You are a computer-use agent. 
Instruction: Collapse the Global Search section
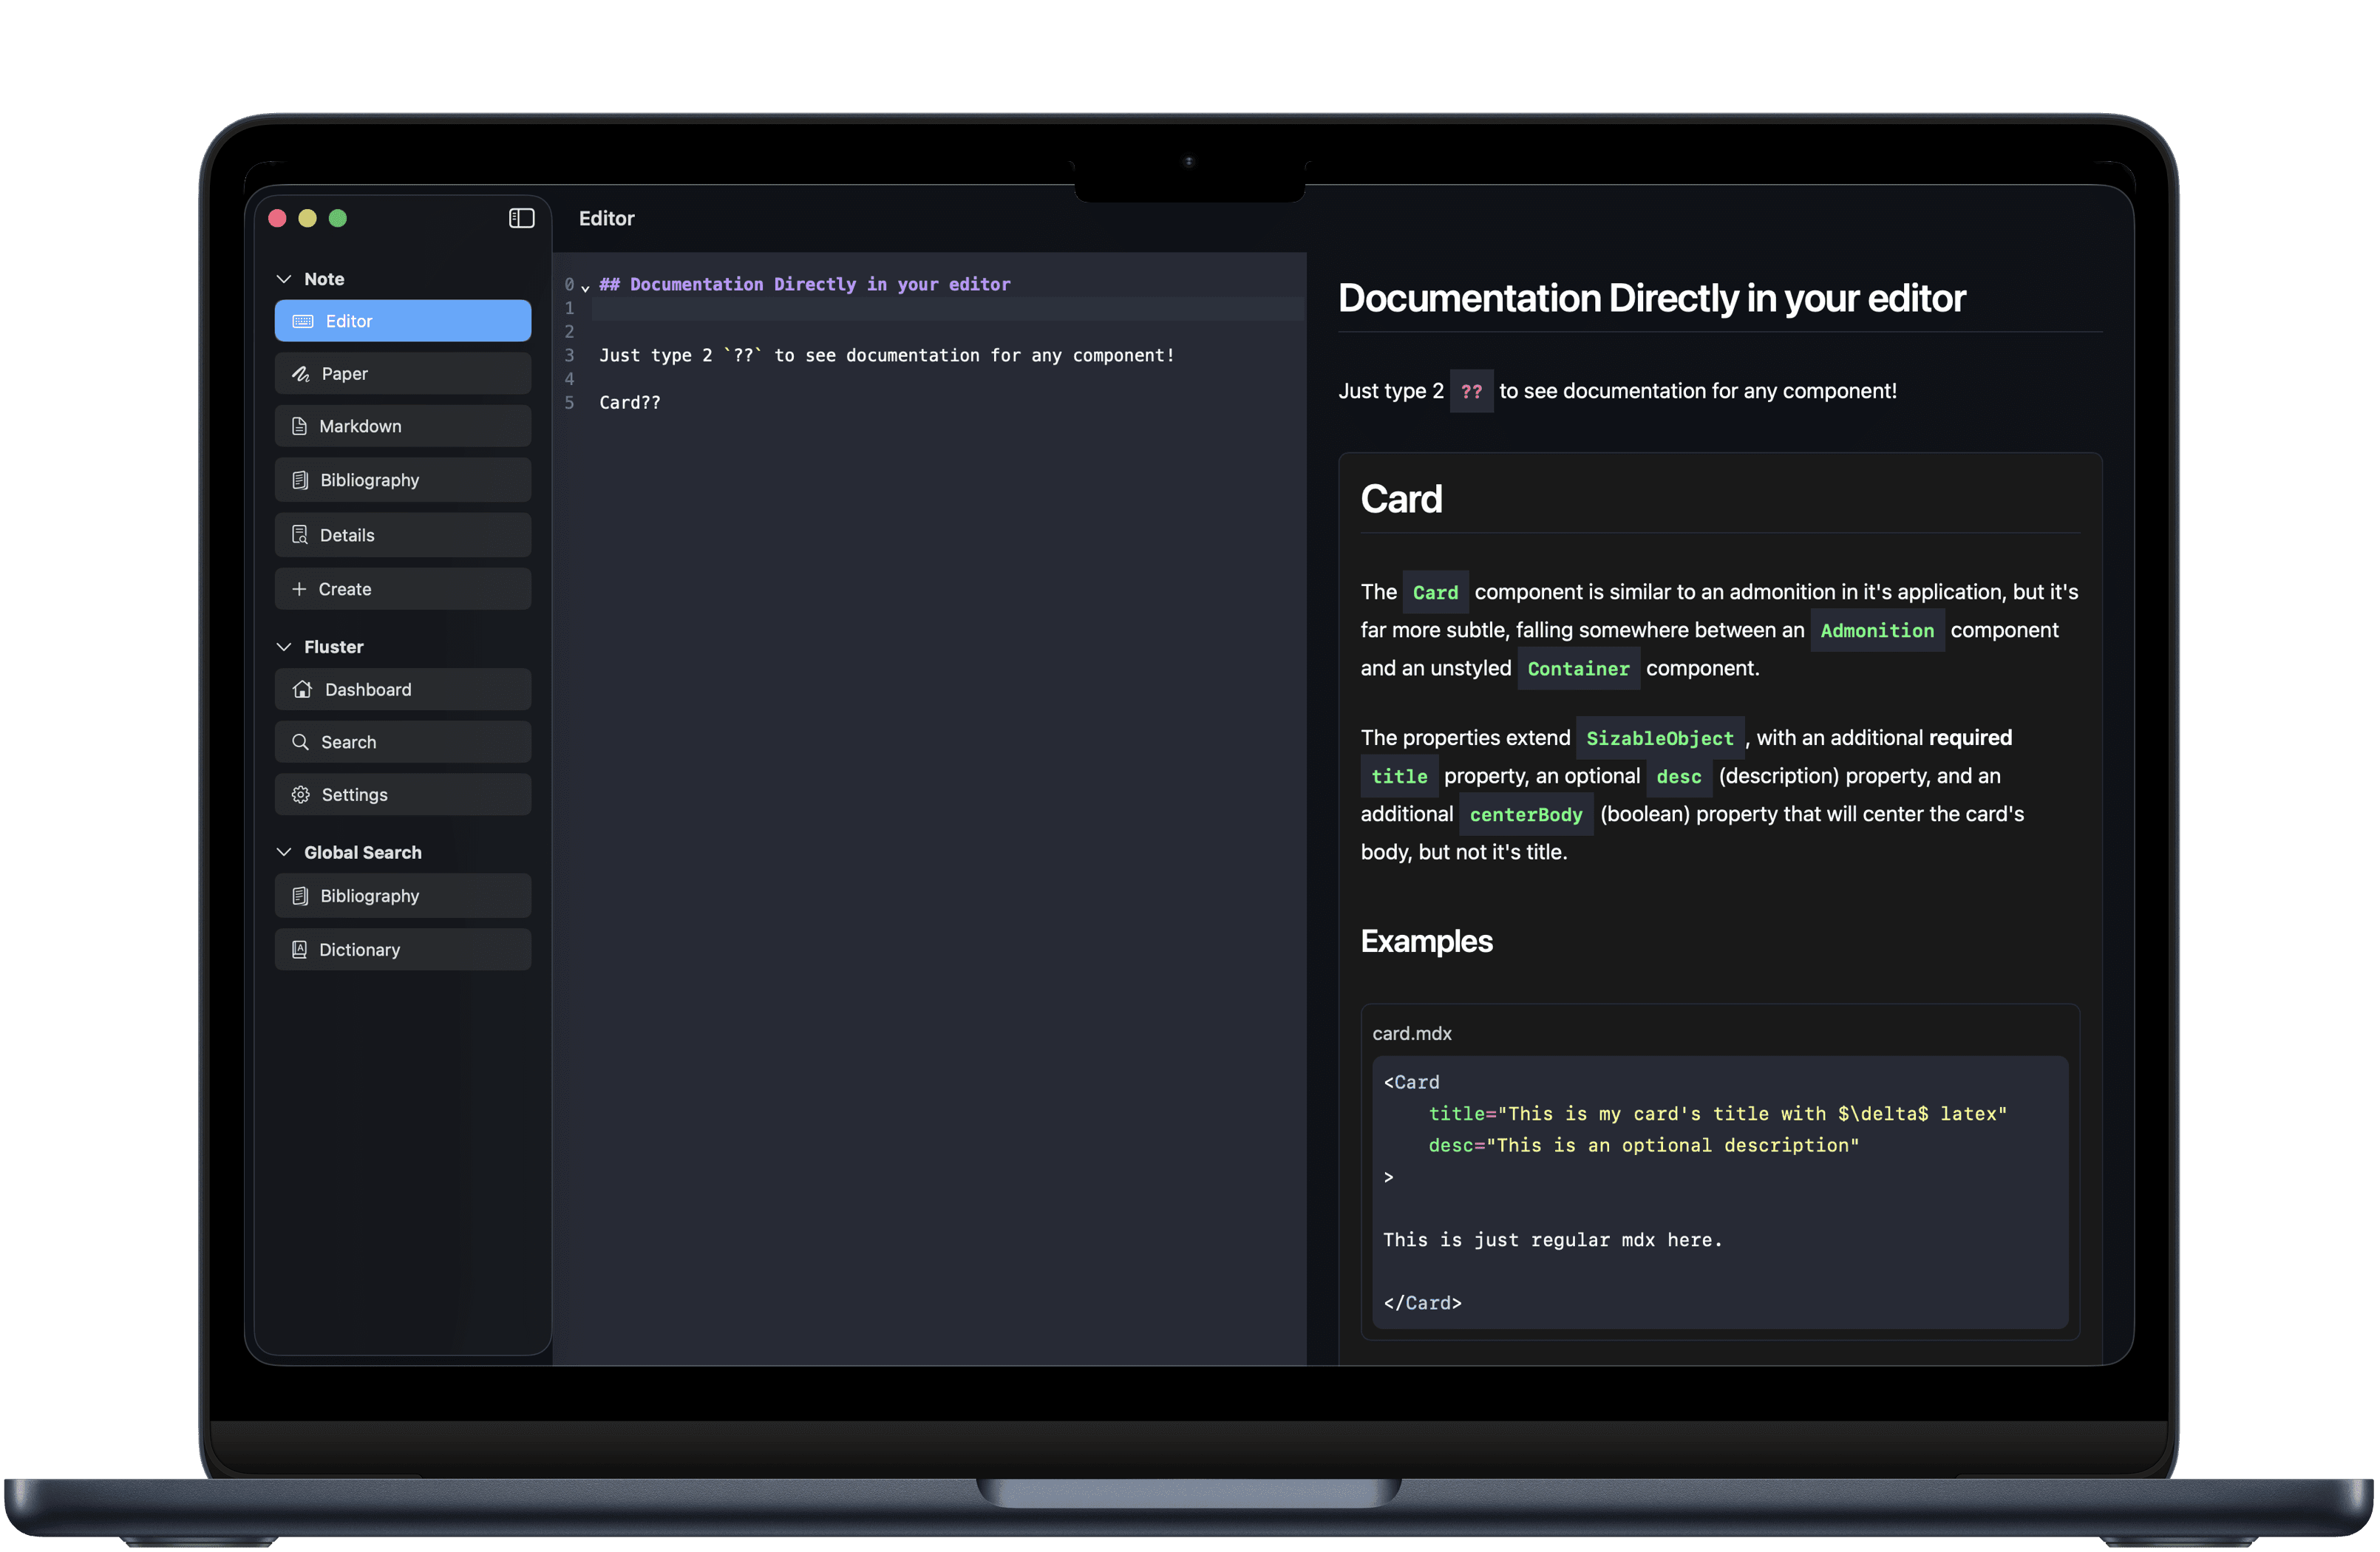click(283, 852)
